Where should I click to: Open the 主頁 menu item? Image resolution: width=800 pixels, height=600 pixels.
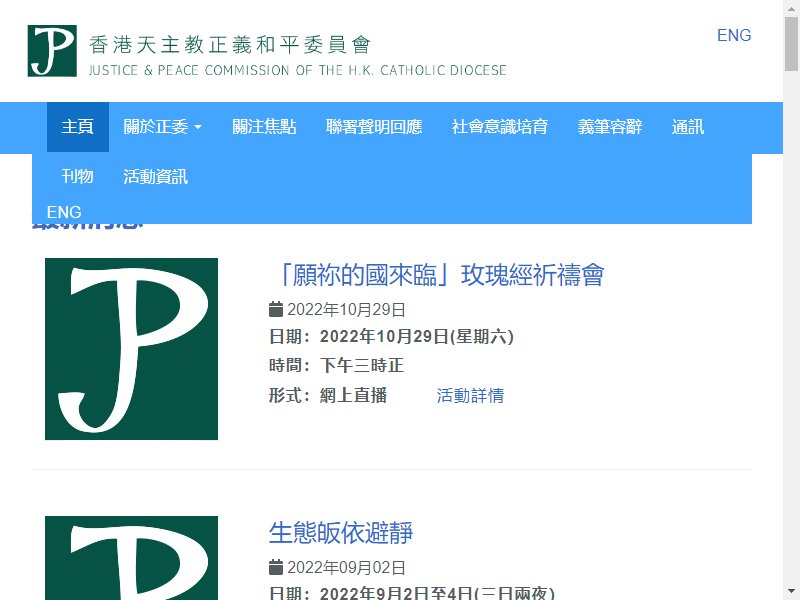coord(78,127)
